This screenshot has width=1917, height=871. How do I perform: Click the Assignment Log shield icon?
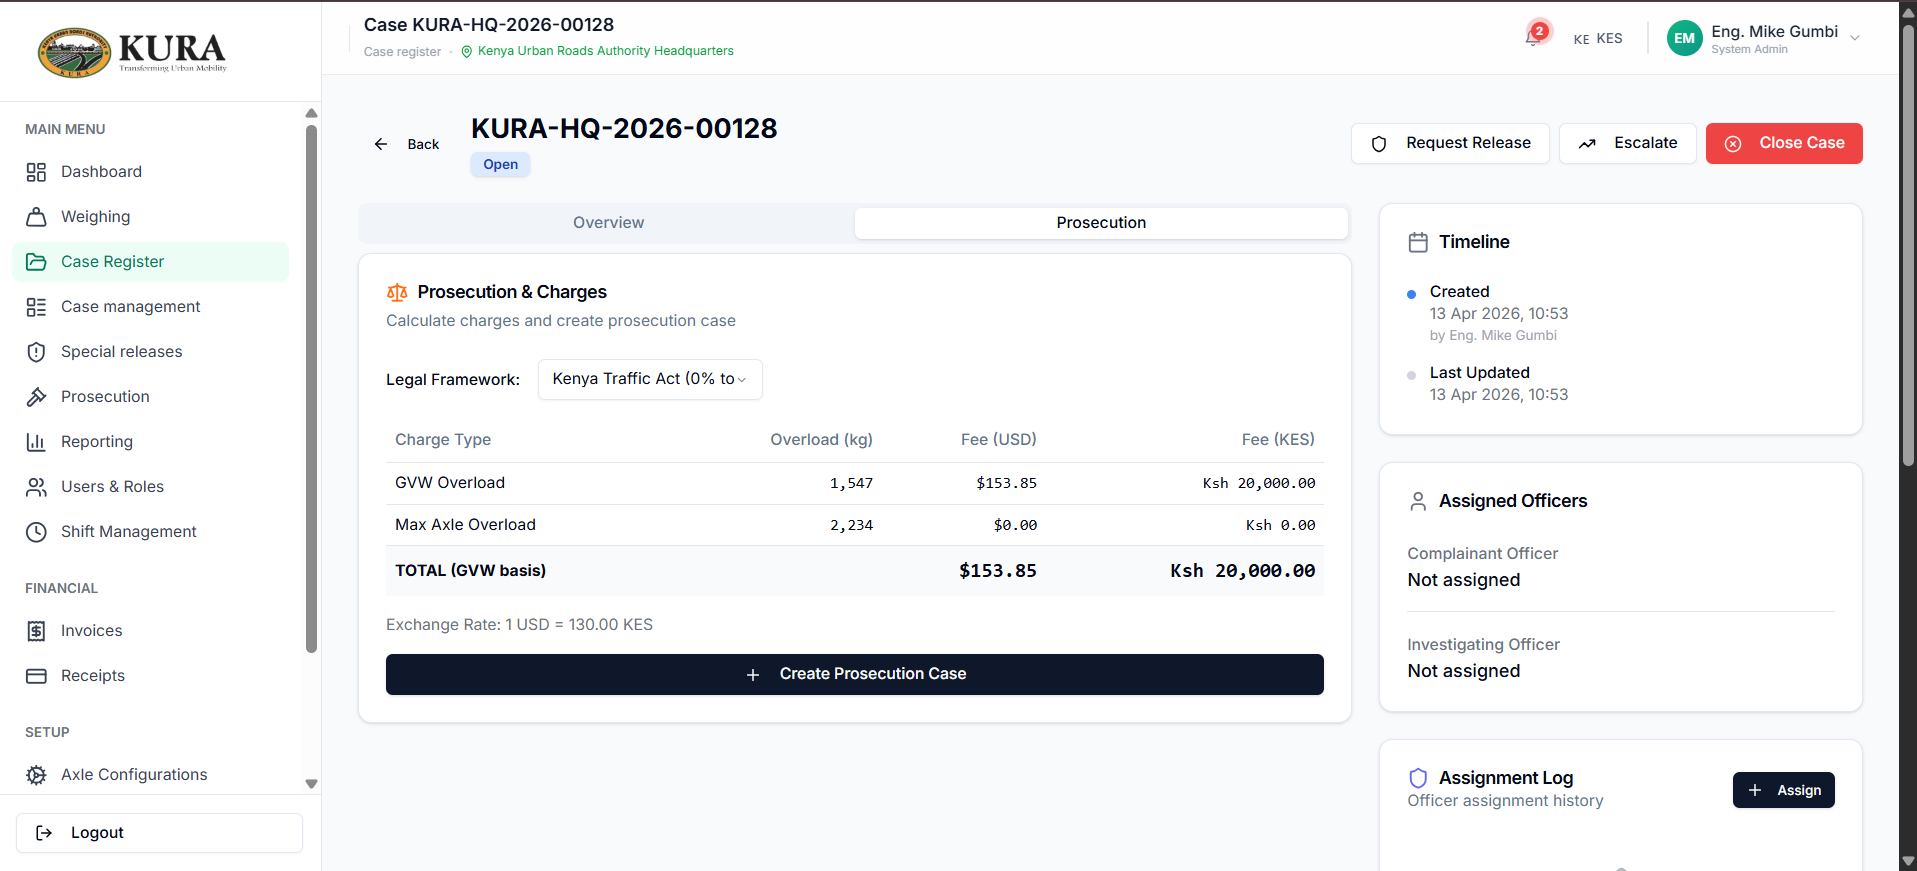(x=1418, y=778)
